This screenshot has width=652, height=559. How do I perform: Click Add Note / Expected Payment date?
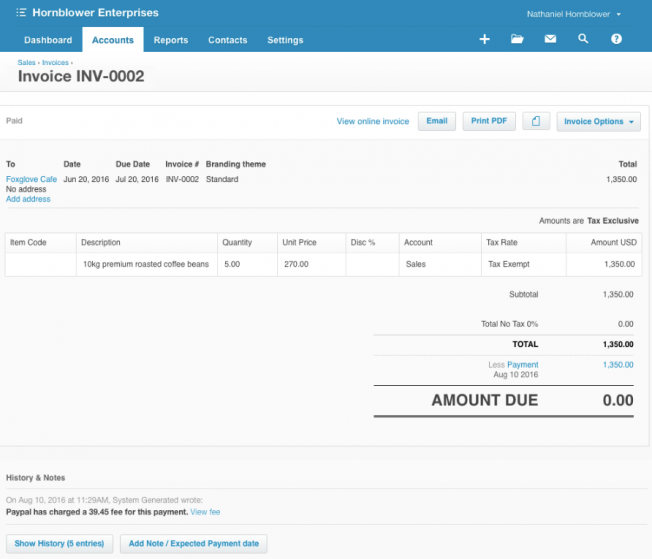click(x=194, y=544)
